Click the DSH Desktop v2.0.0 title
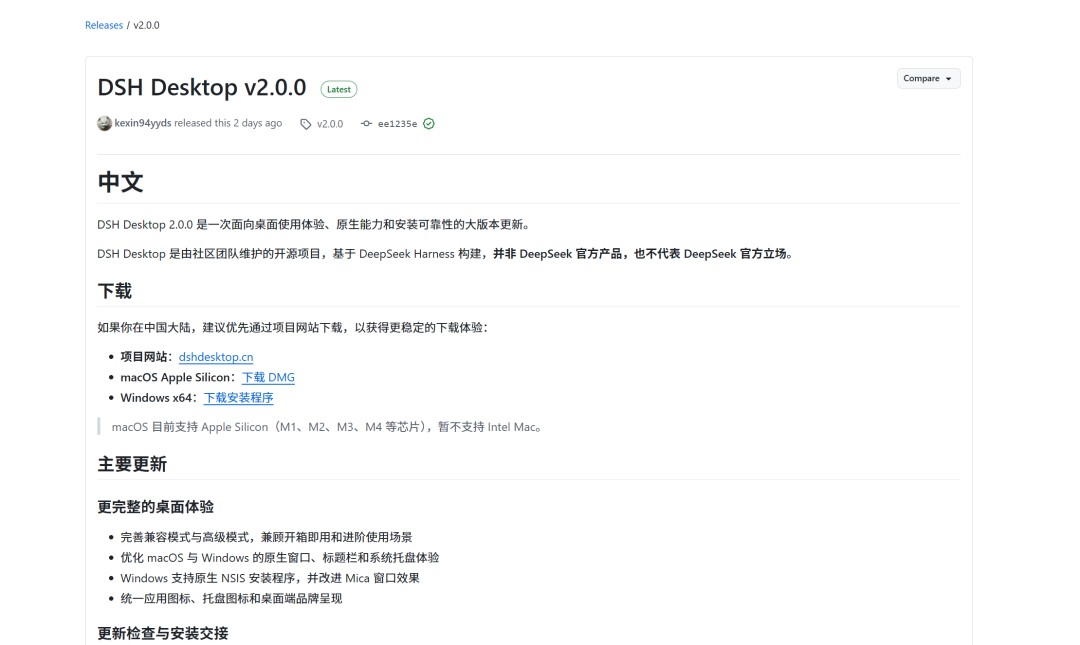Image resolution: width=1080 pixels, height=645 pixels. click(202, 88)
